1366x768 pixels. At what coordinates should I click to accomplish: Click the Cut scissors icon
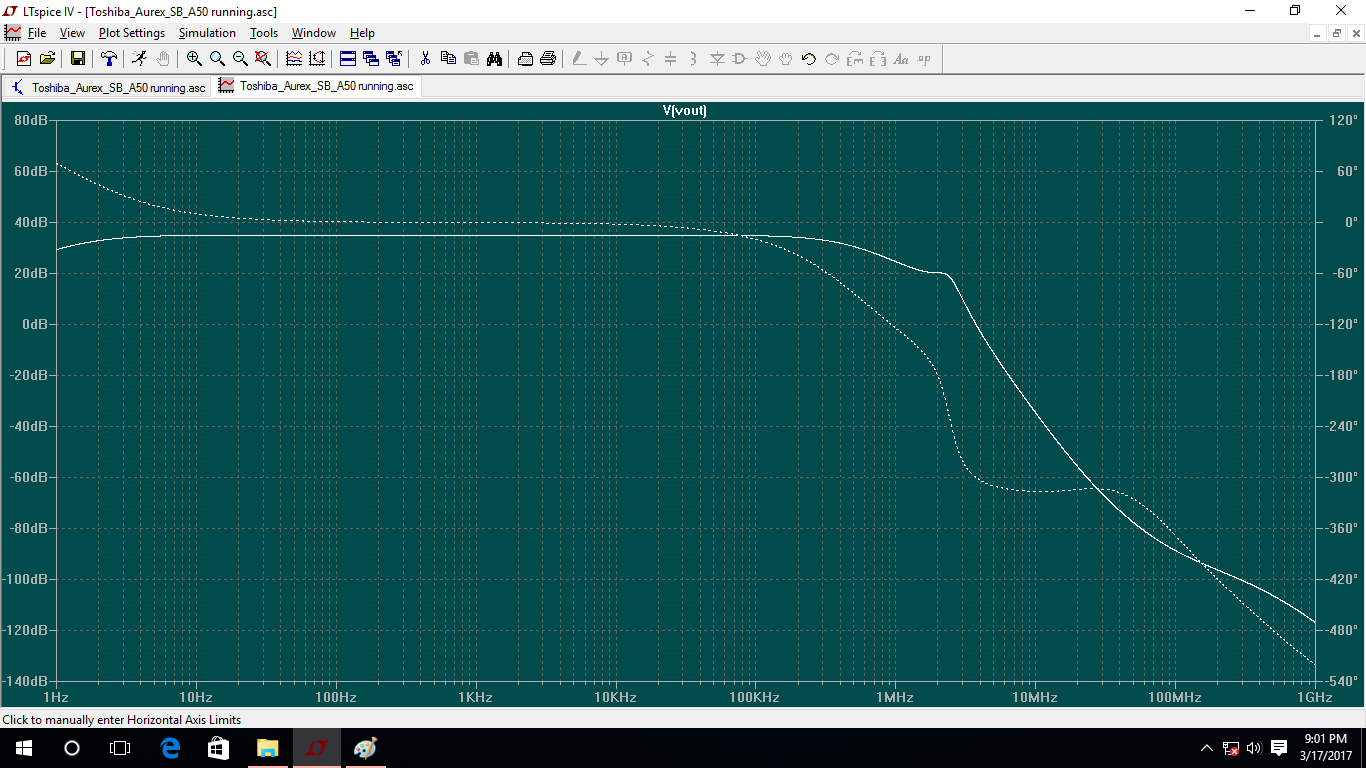tap(425, 59)
